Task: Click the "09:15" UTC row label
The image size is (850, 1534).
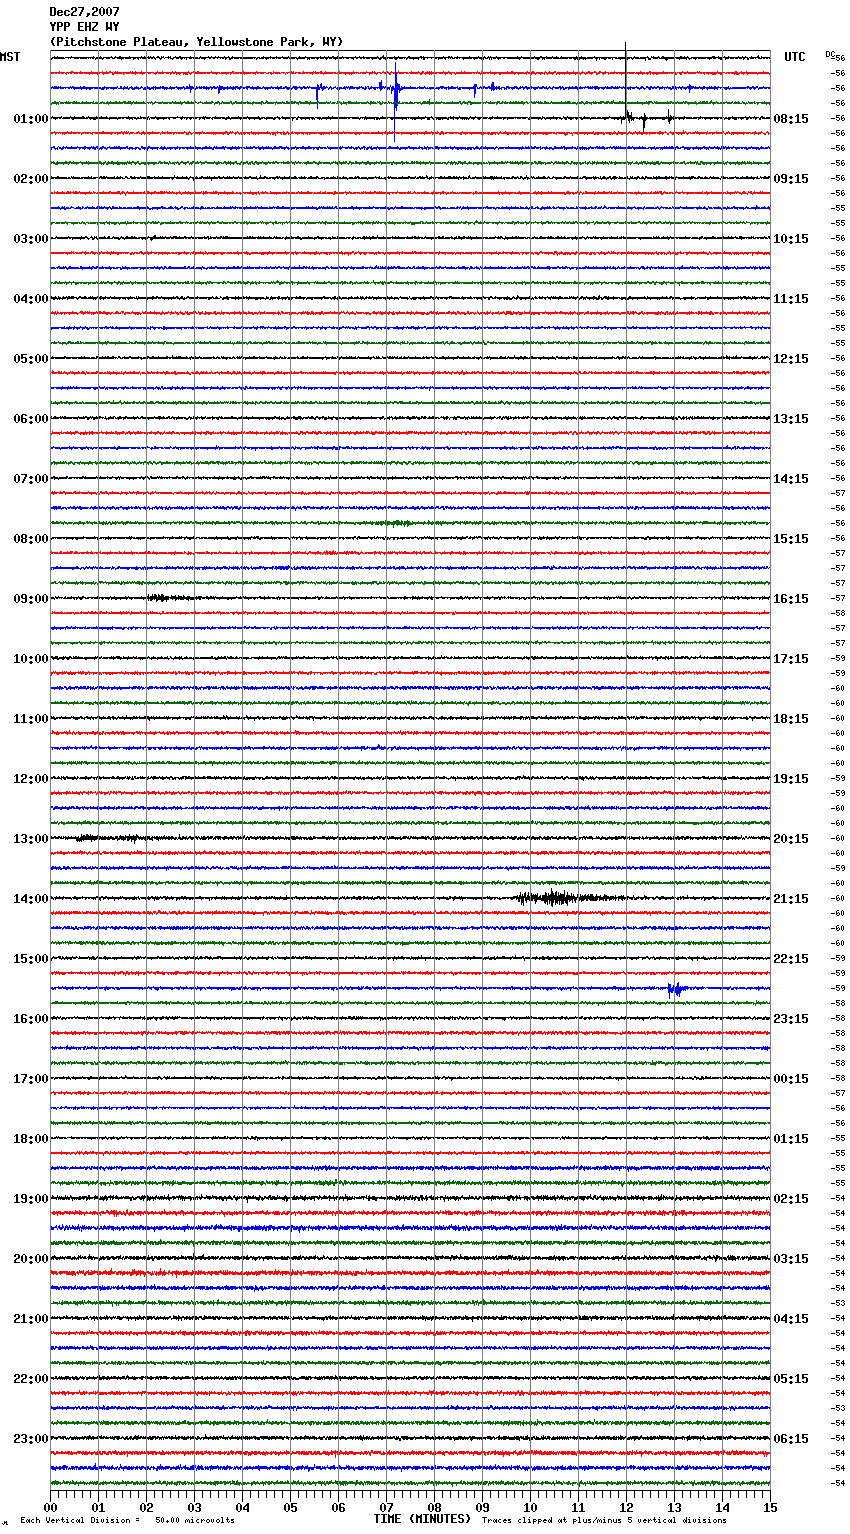Action: coord(791,179)
